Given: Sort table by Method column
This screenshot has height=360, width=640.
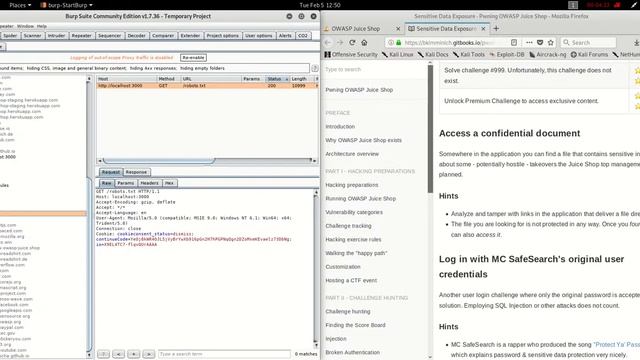Looking at the screenshot, I should [169, 79].
